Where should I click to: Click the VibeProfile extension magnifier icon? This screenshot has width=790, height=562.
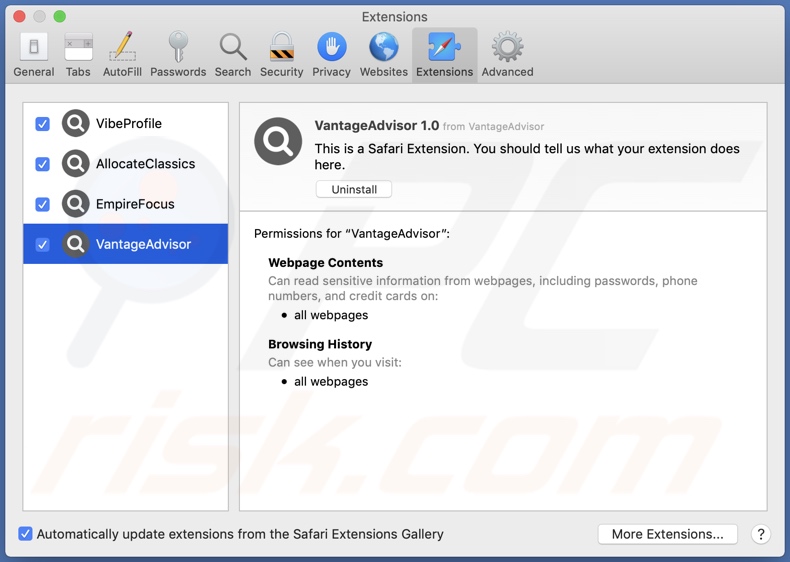pyautogui.click(x=76, y=123)
